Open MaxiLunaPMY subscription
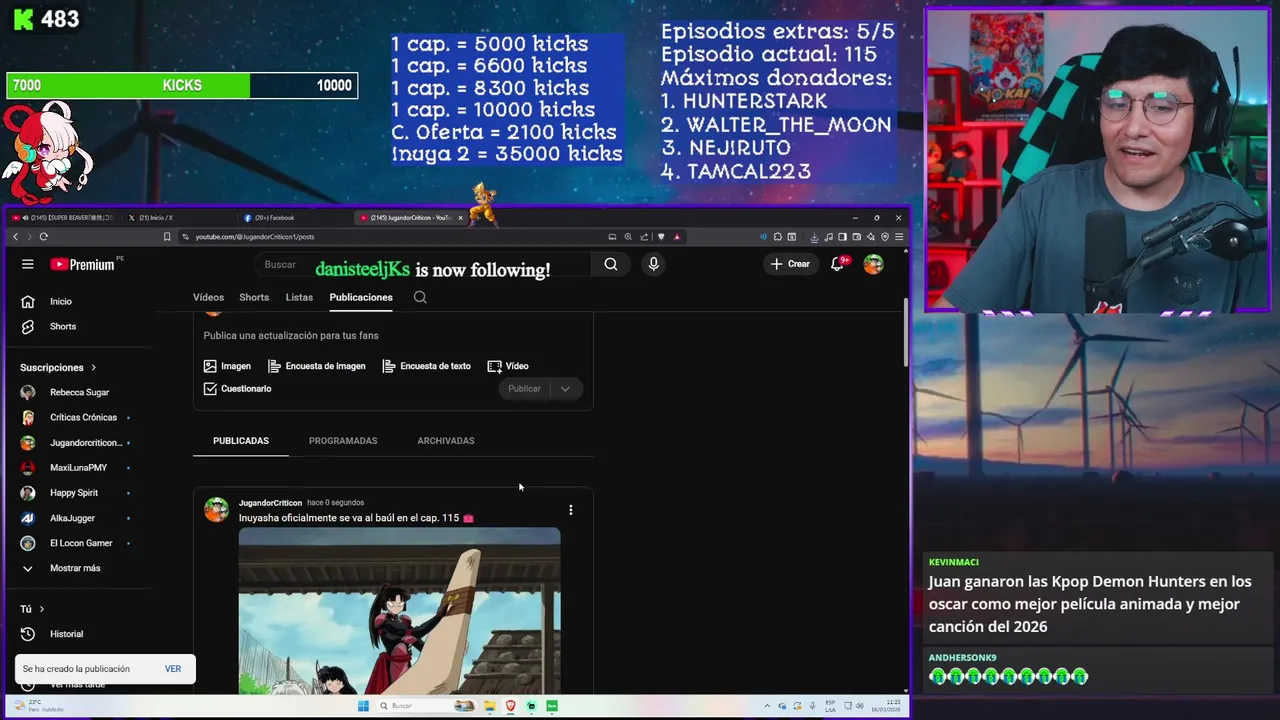This screenshot has height=720, width=1280. pyautogui.click(x=80, y=468)
